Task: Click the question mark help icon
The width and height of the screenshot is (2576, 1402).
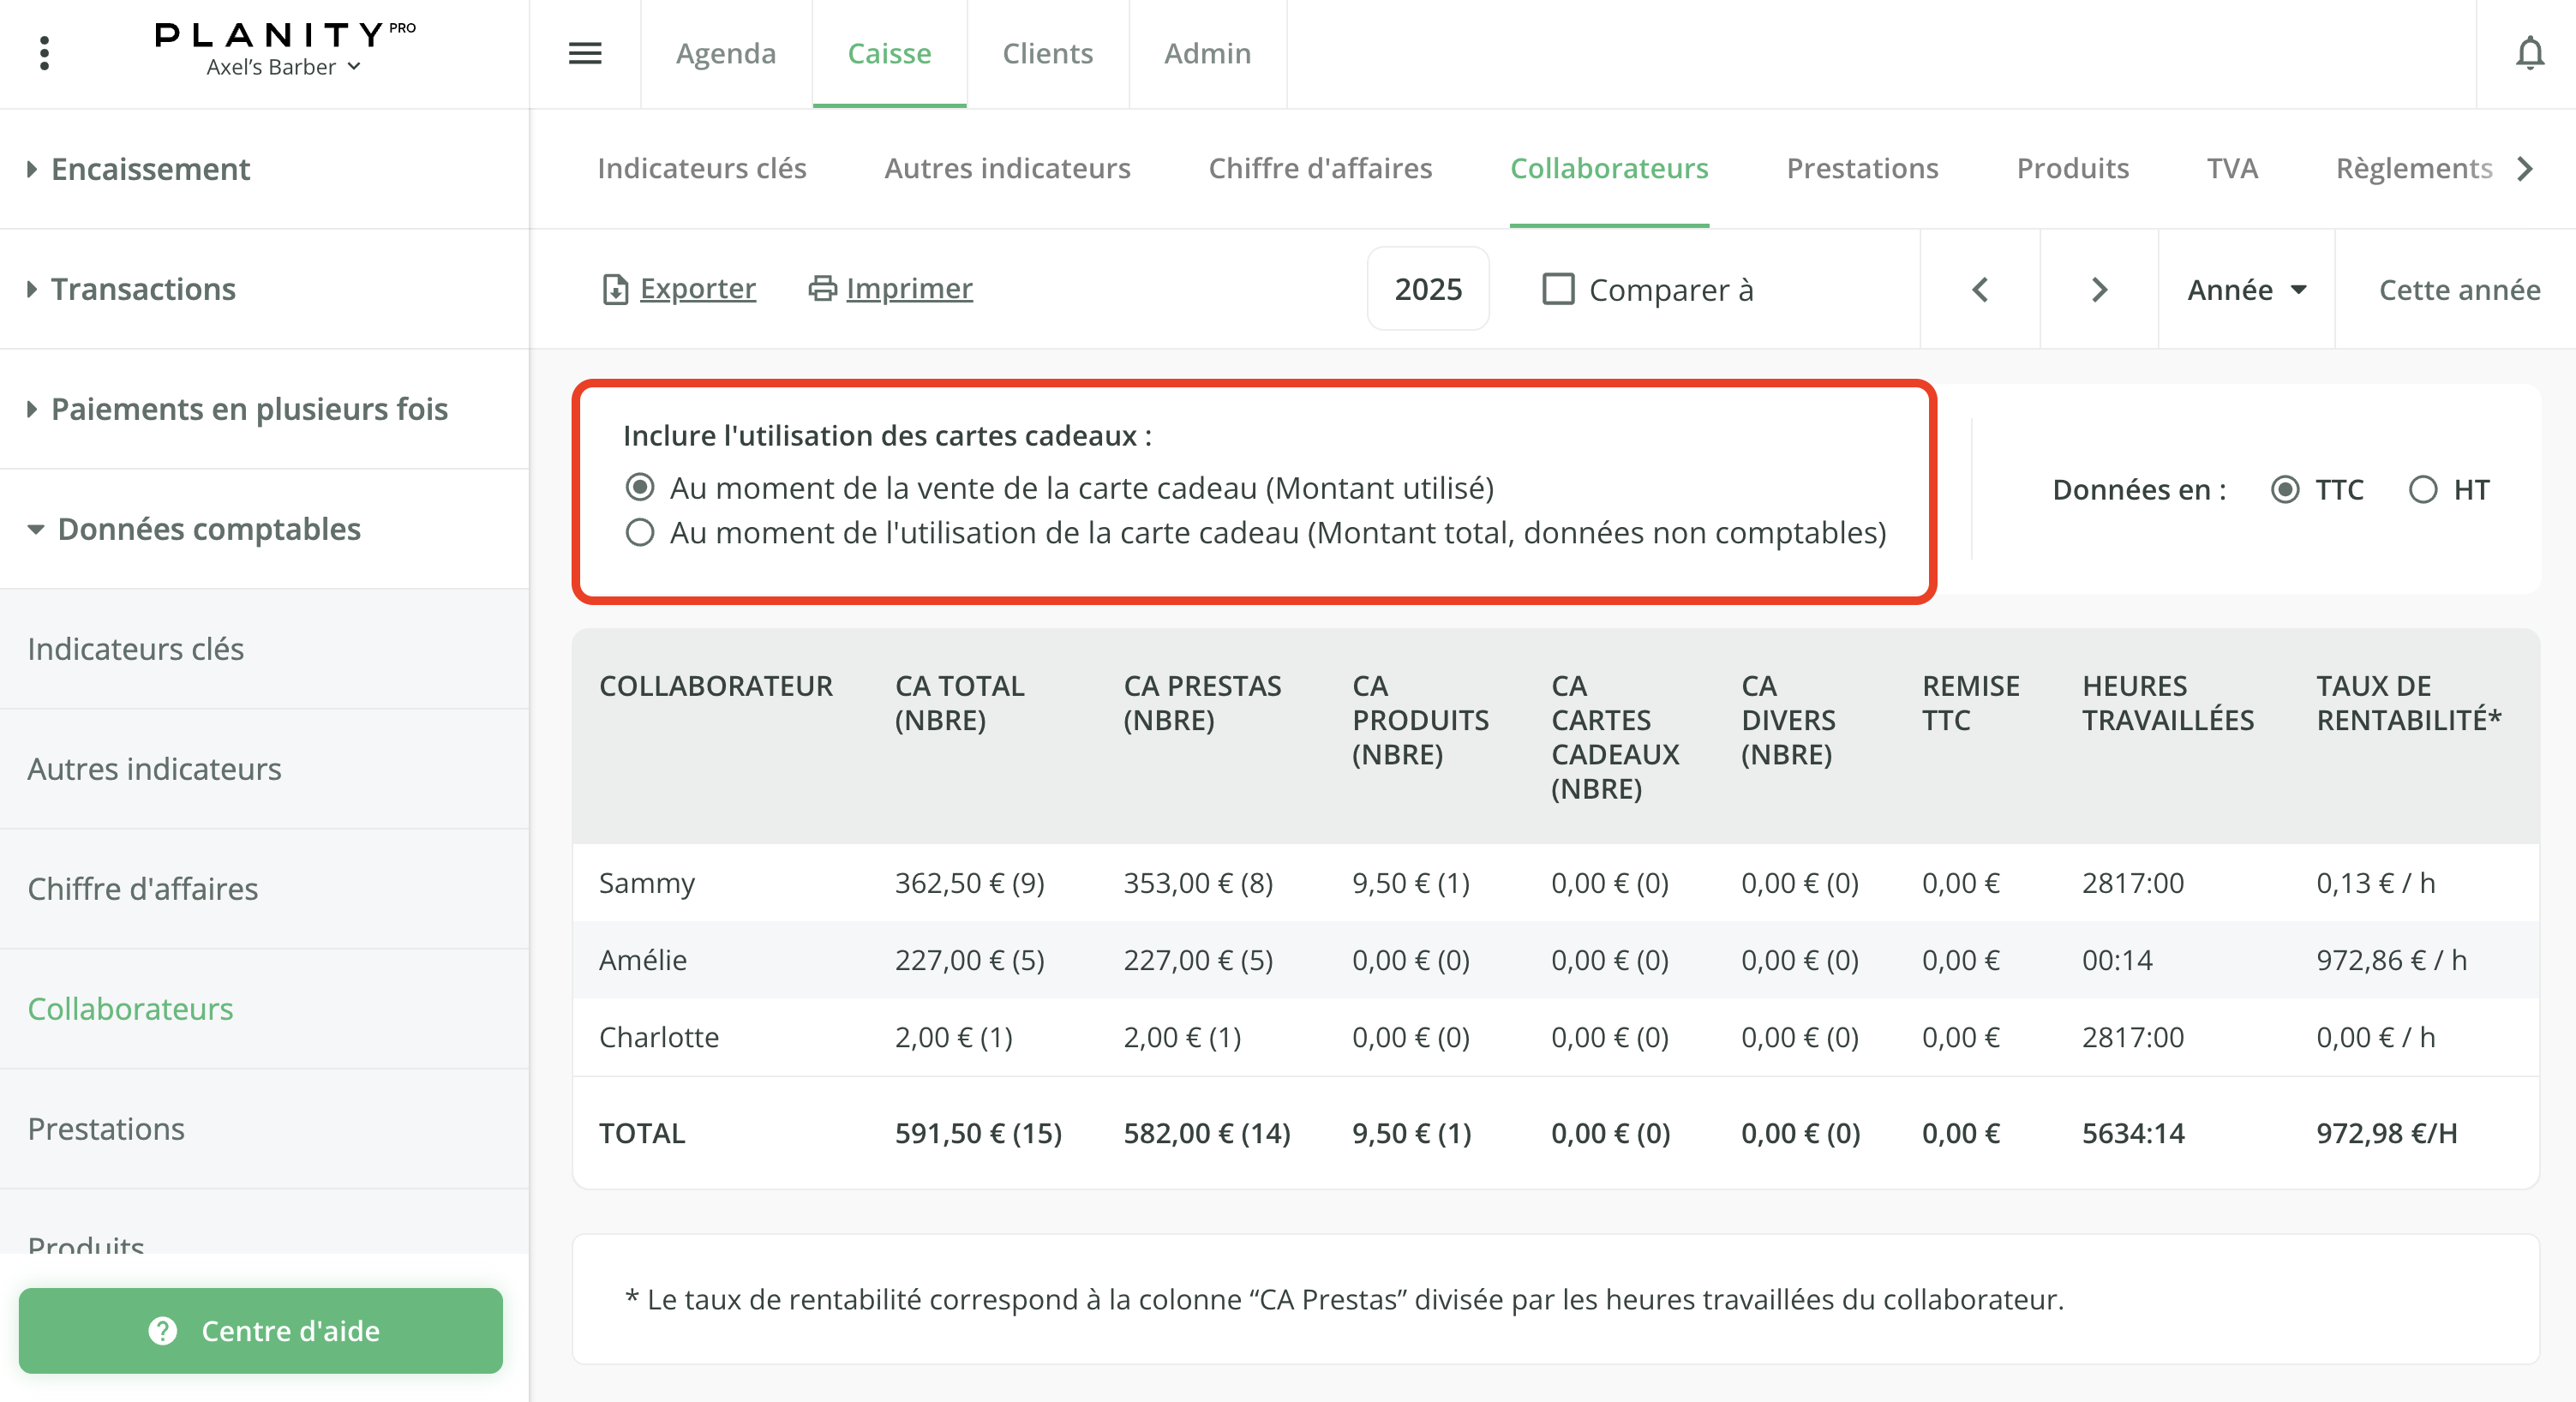Action: [163, 1331]
